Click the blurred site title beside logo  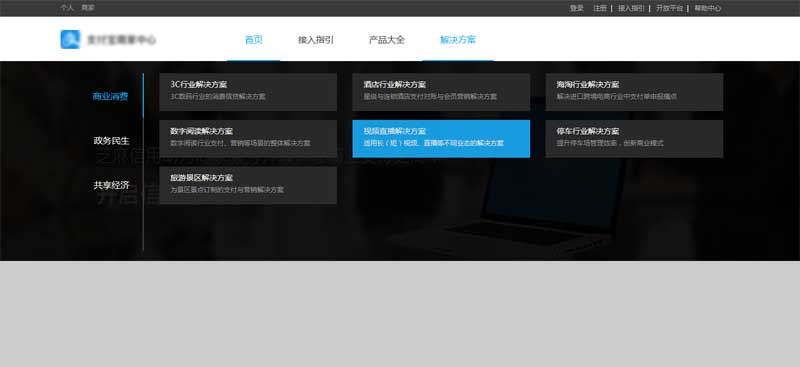pyautogui.click(x=121, y=40)
